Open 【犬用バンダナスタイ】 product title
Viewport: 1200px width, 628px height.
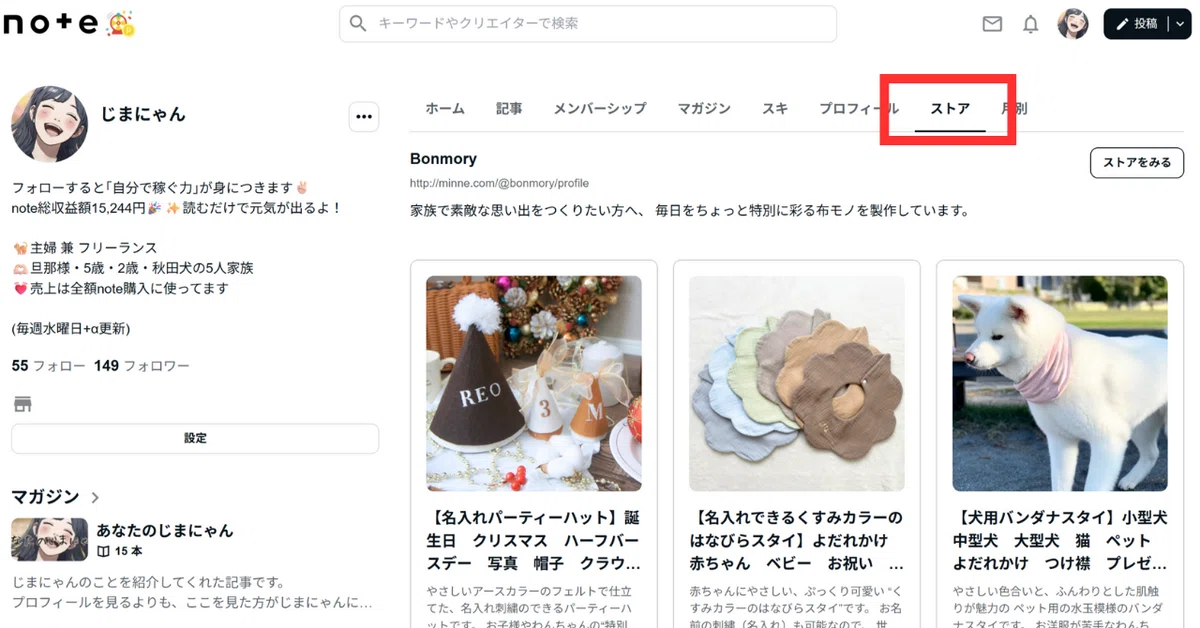point(1060,540)
